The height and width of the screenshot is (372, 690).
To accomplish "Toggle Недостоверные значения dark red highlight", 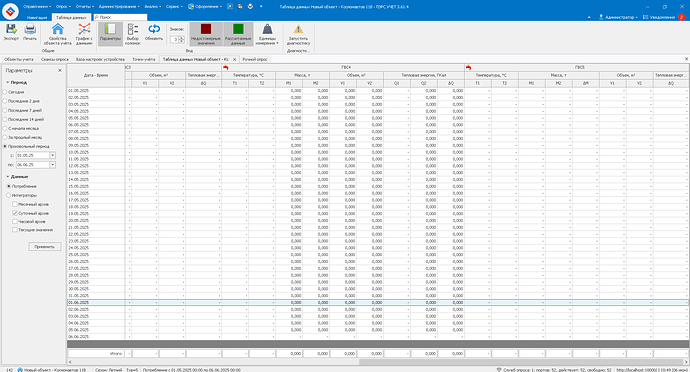I will (206, 34).
